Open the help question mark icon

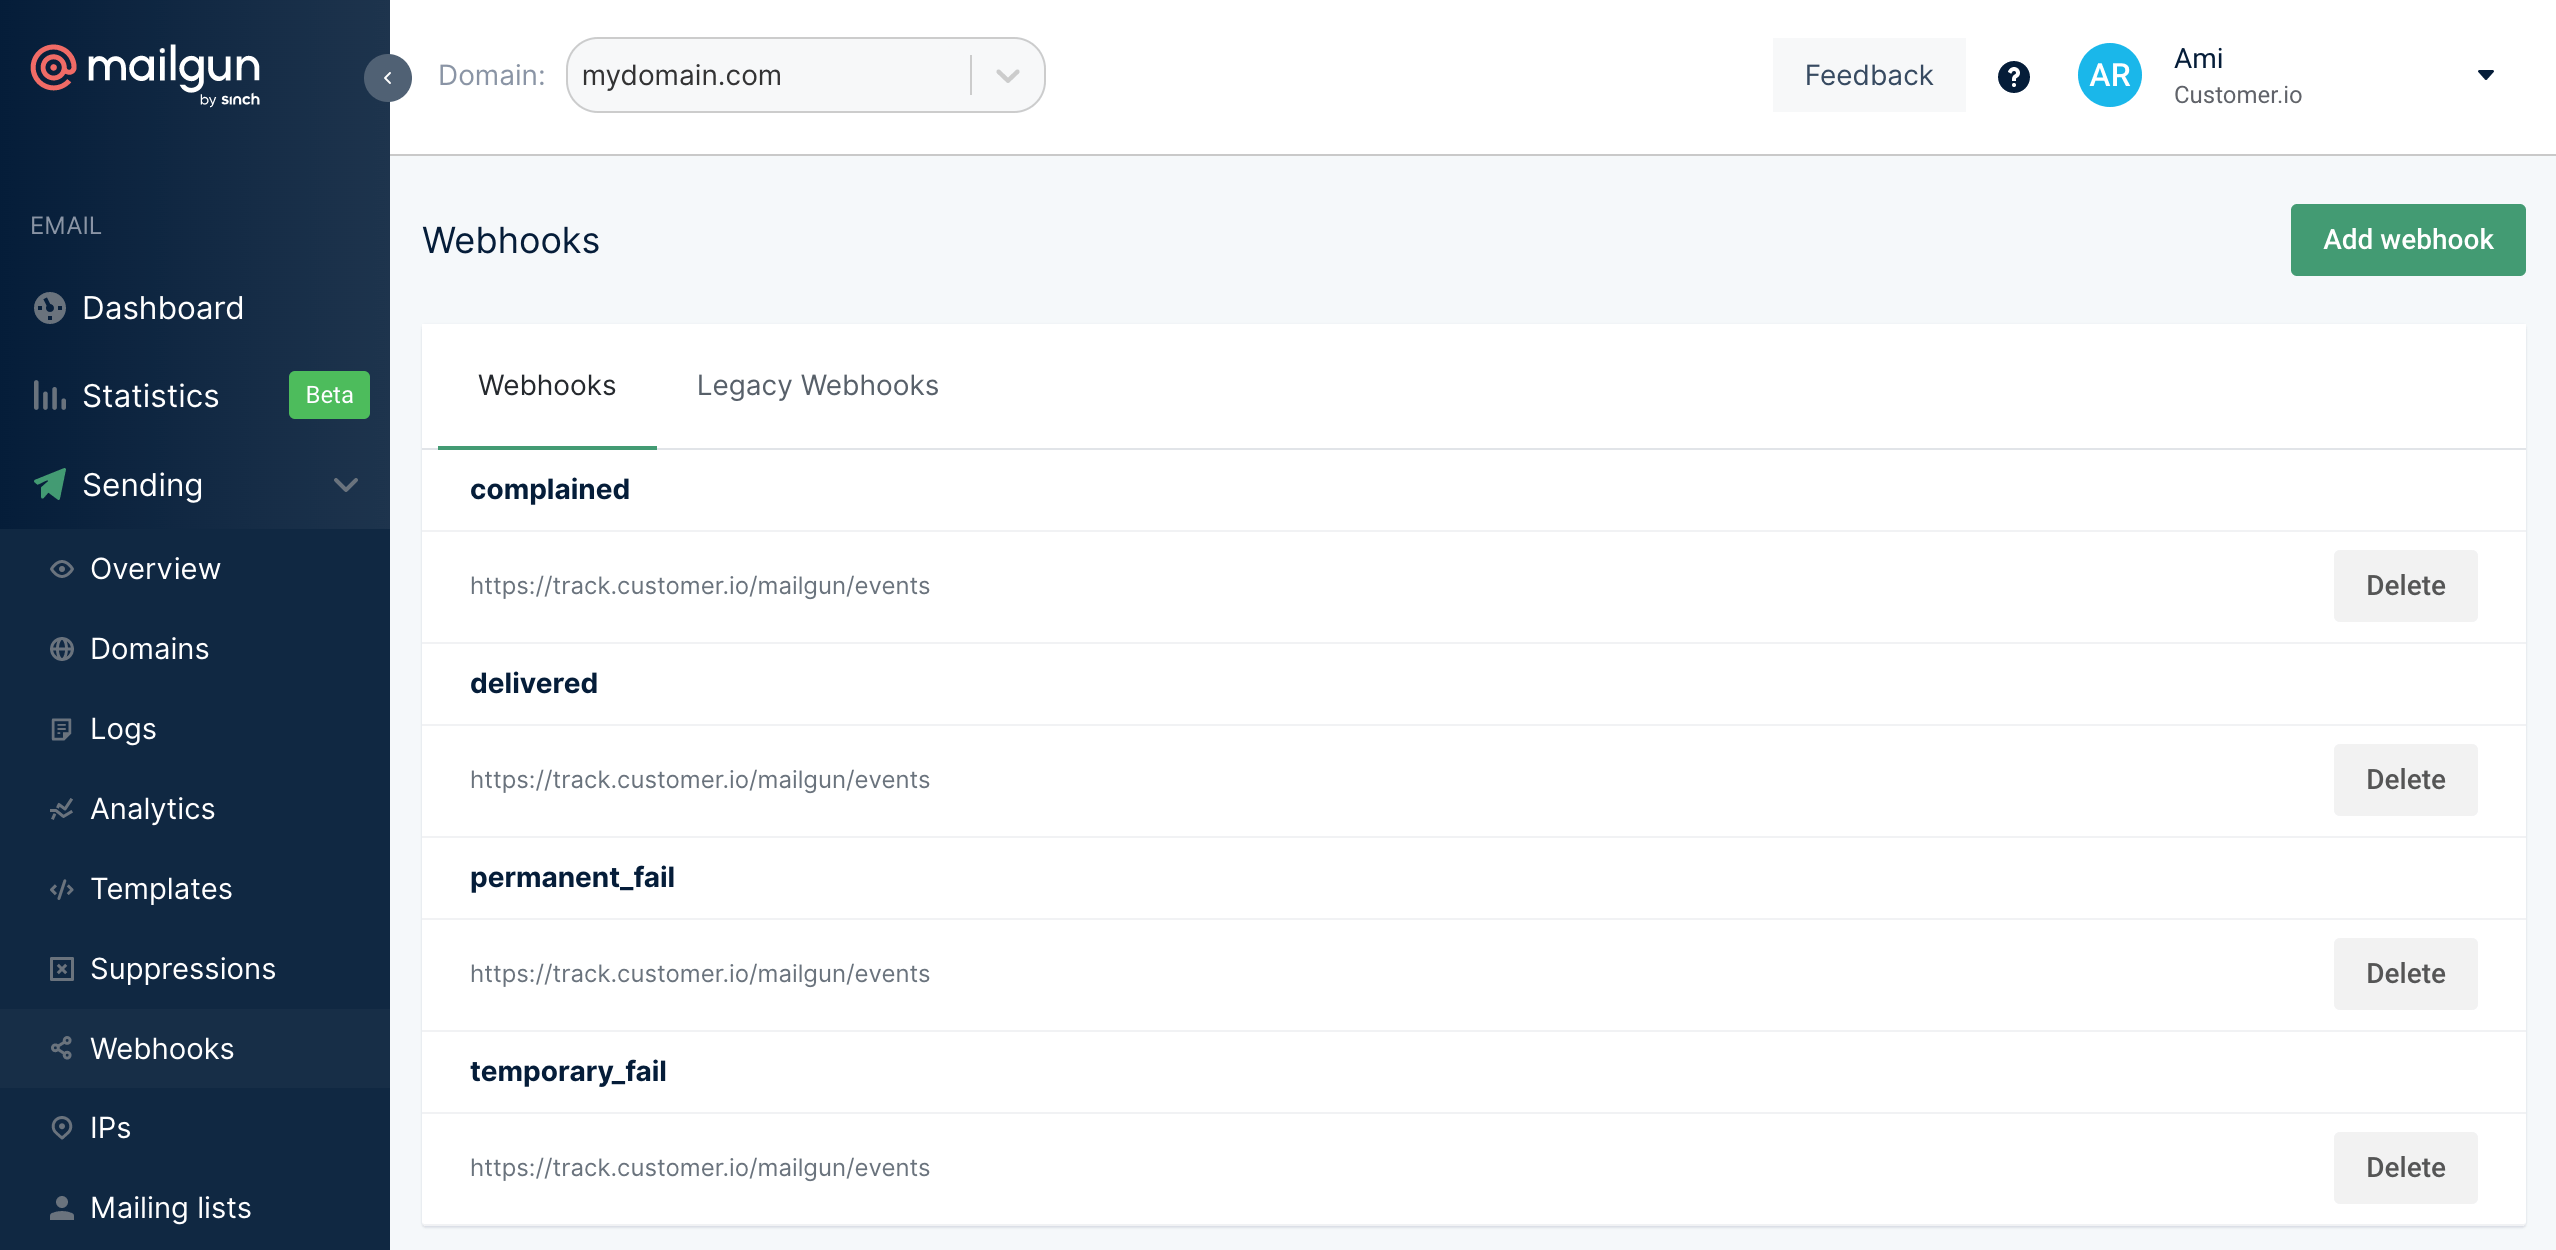point(2013,76)
